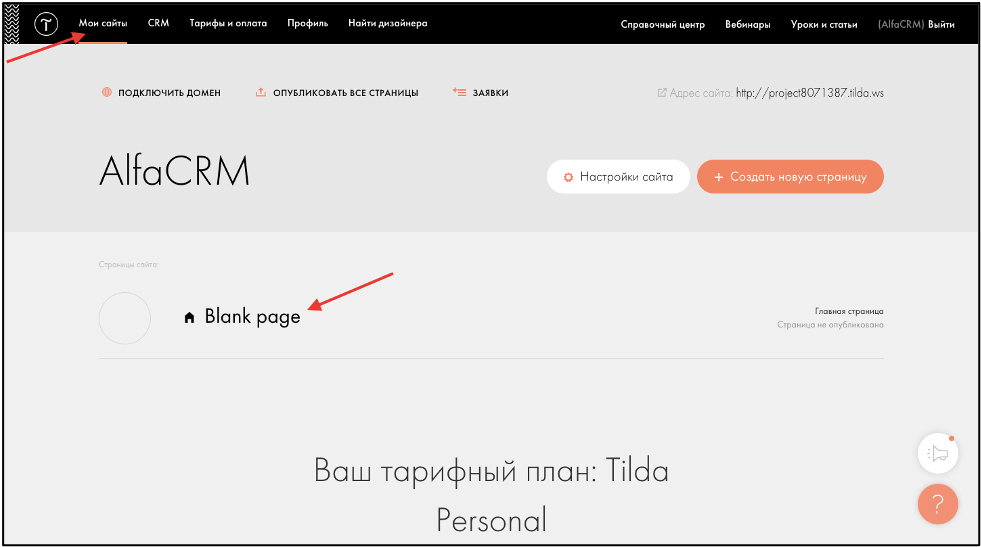The width and height of the screenshot is (981, 547).
Task: Click the home icon beside Blank page
Action: click(x=190, y=317)
